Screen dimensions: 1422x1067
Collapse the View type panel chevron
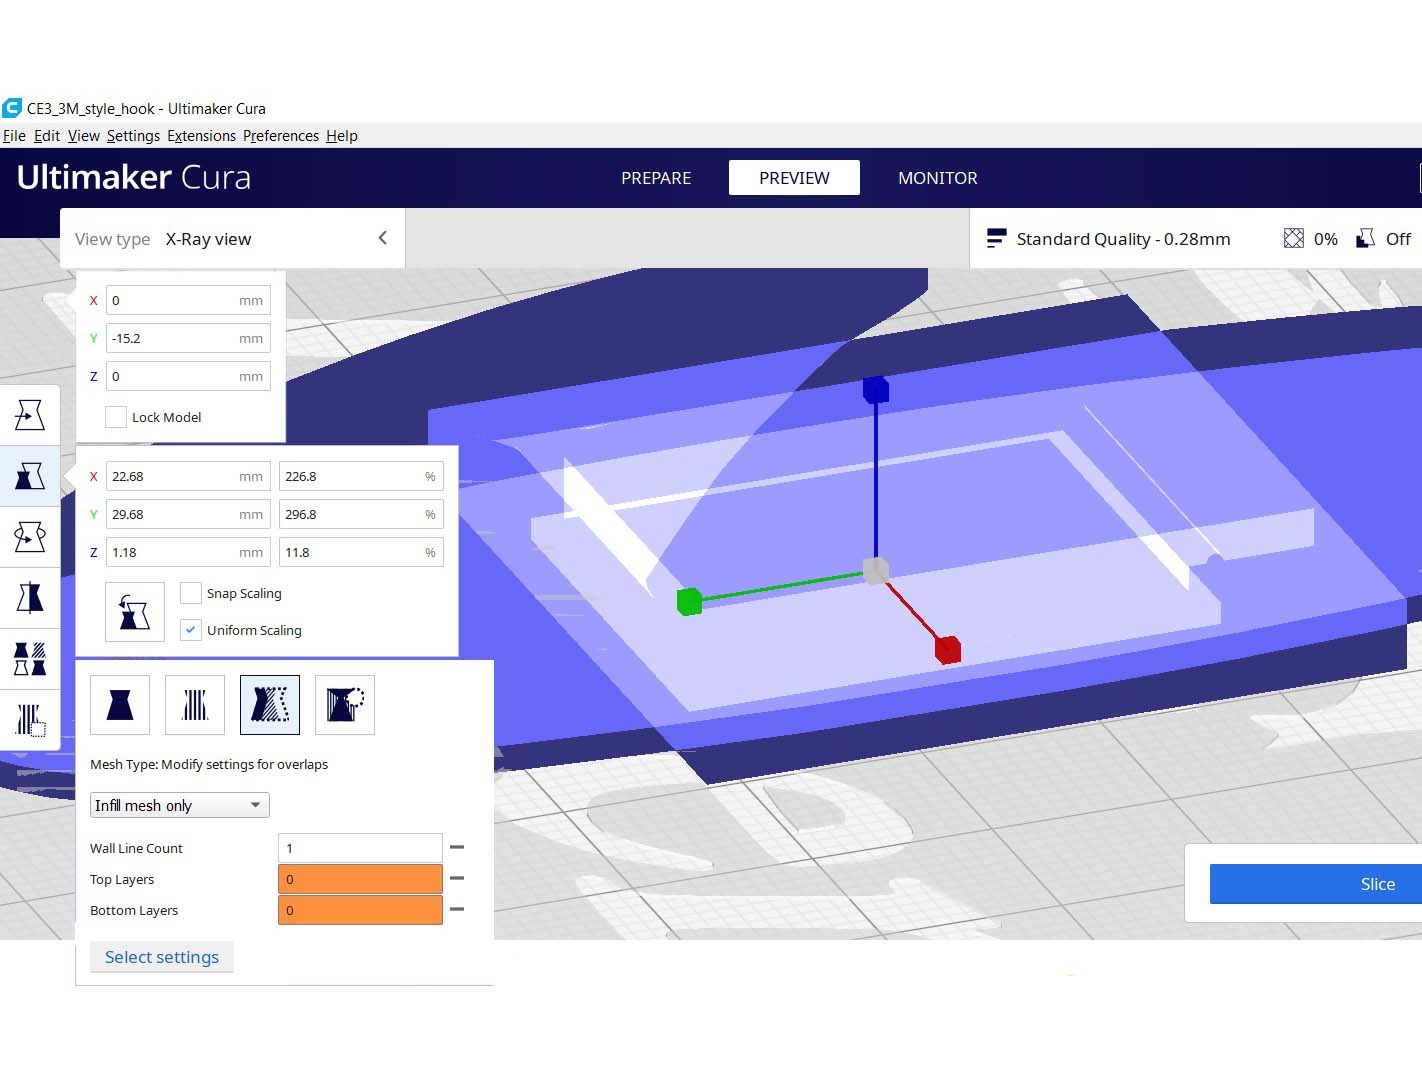tap(382, 238)
